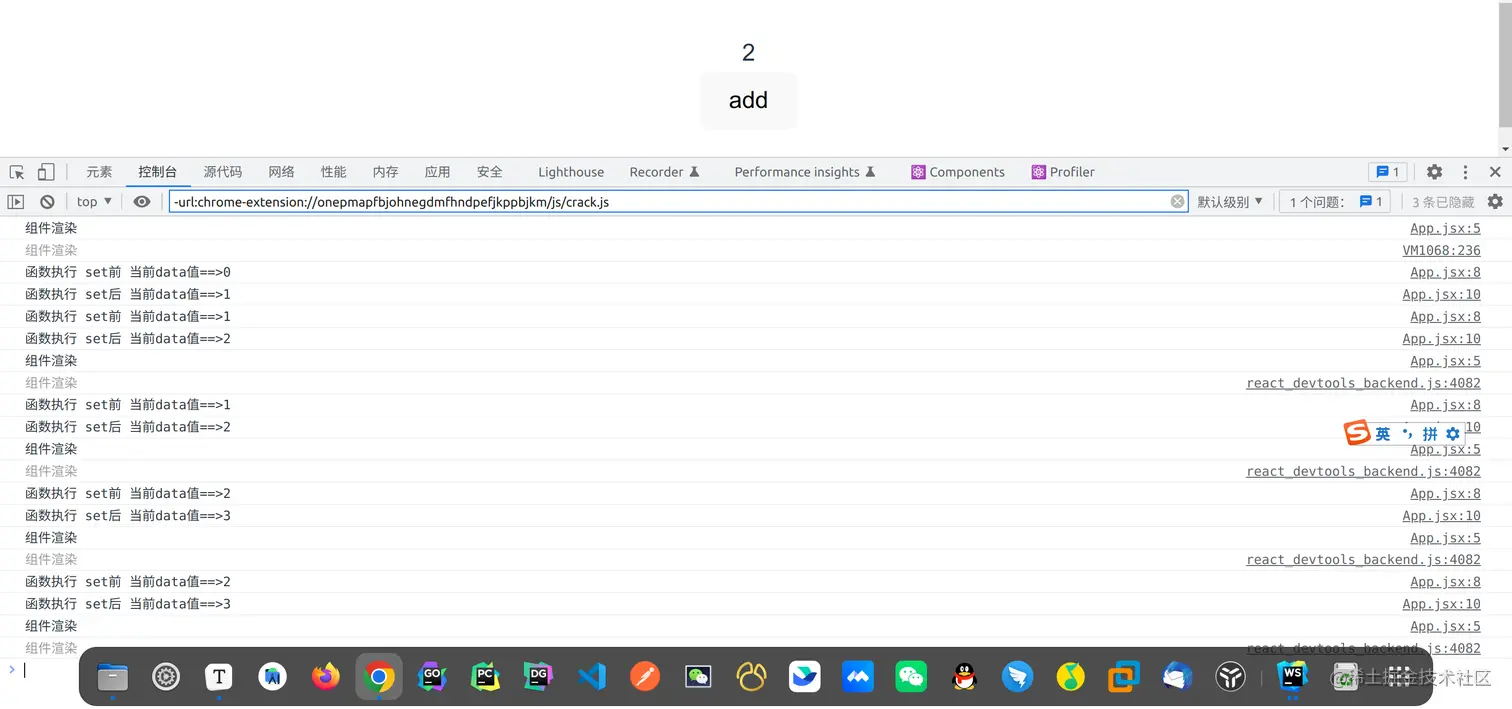Click the Sogou input method settings gear
This screenshot has width=1512, height=709.
[x=1453, y=434]
